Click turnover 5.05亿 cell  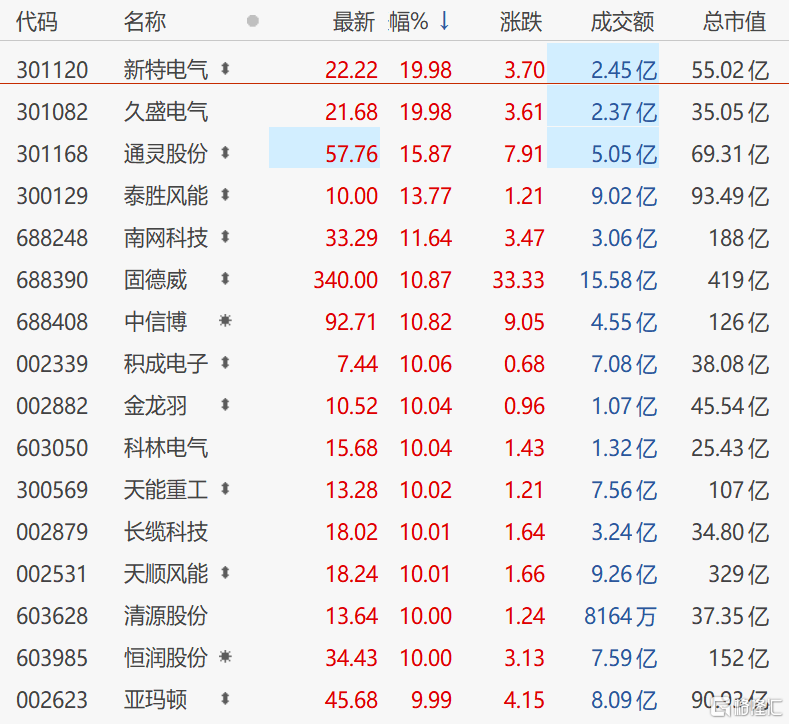603,148
